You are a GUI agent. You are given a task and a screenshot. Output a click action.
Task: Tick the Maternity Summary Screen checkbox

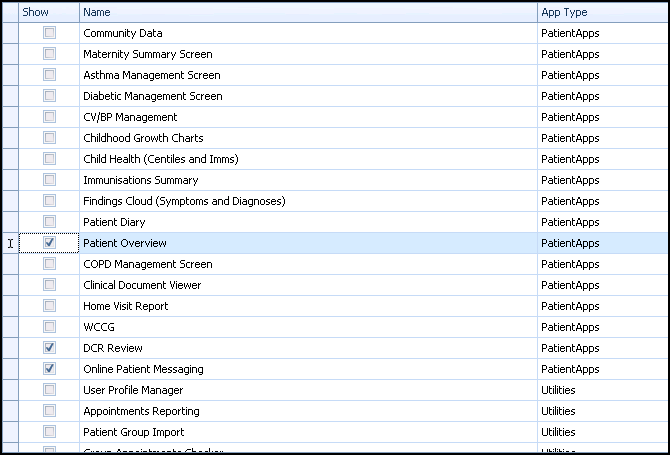tap(49, 54)
